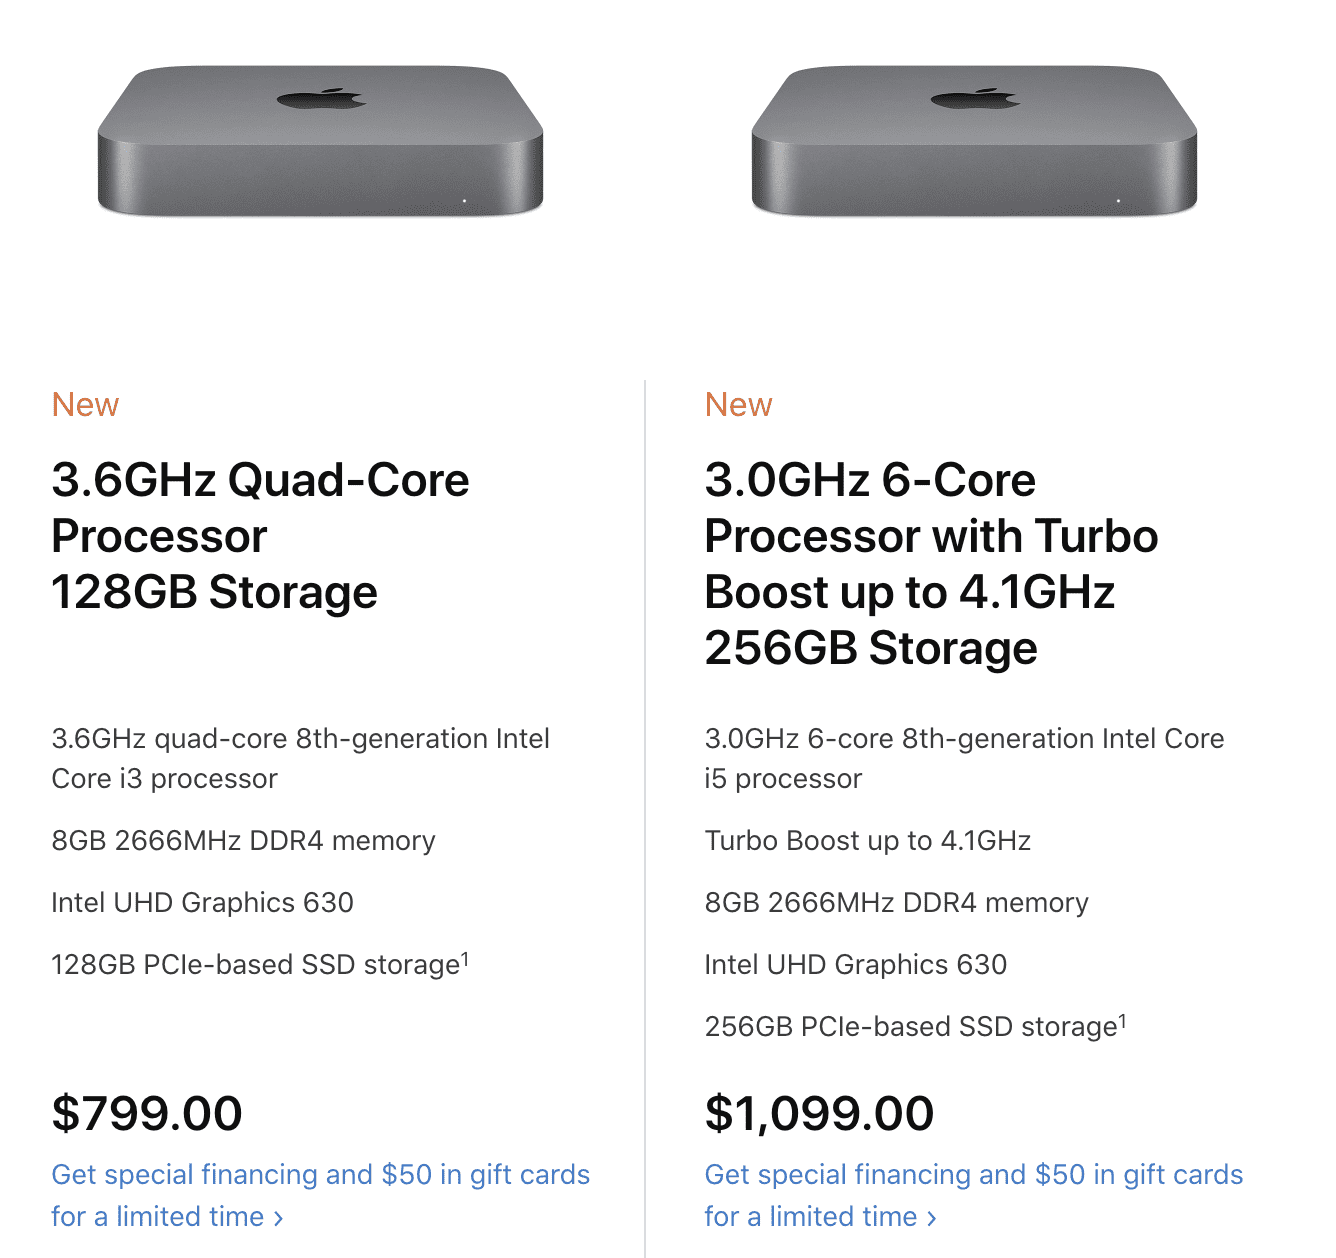Select the 3.0GHz 6-Core Processor heading

[931, 564]
